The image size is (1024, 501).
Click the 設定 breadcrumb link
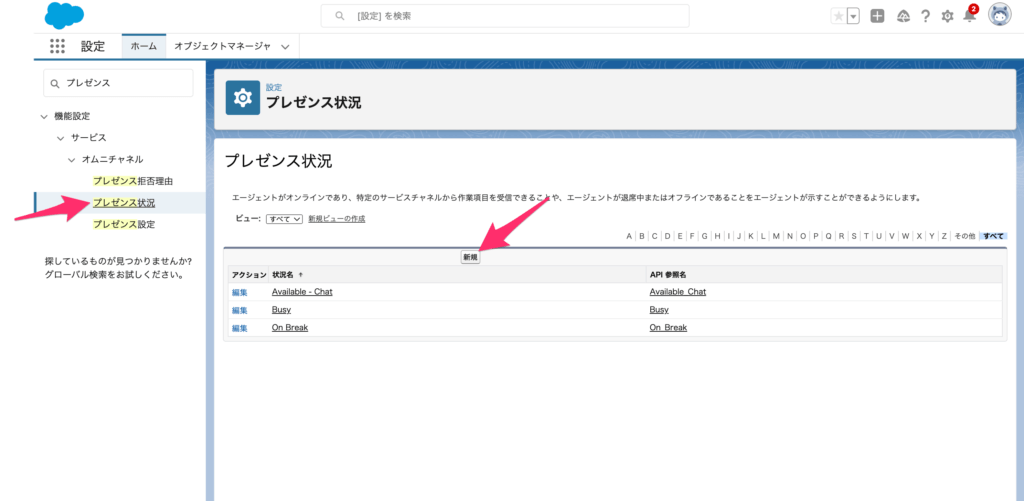click(x=274, y=88)
